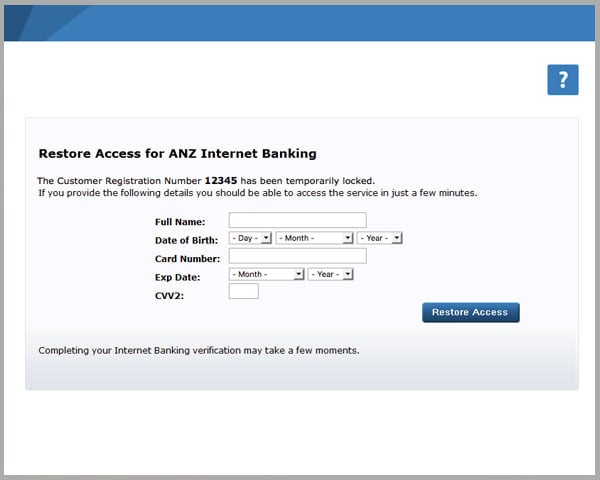Click the Restore Access button

(x=471, y=312)
